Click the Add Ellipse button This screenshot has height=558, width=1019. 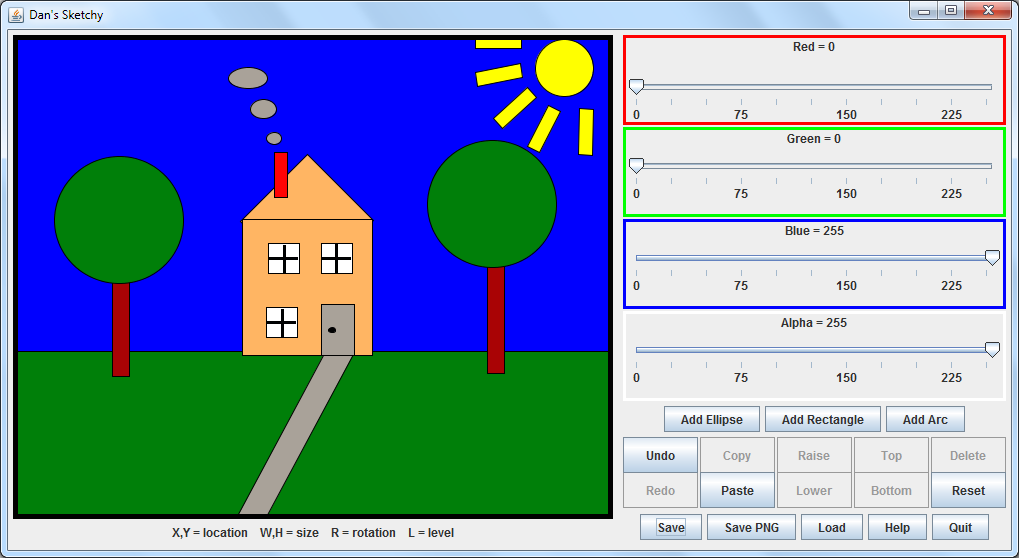tap(712, 420)
